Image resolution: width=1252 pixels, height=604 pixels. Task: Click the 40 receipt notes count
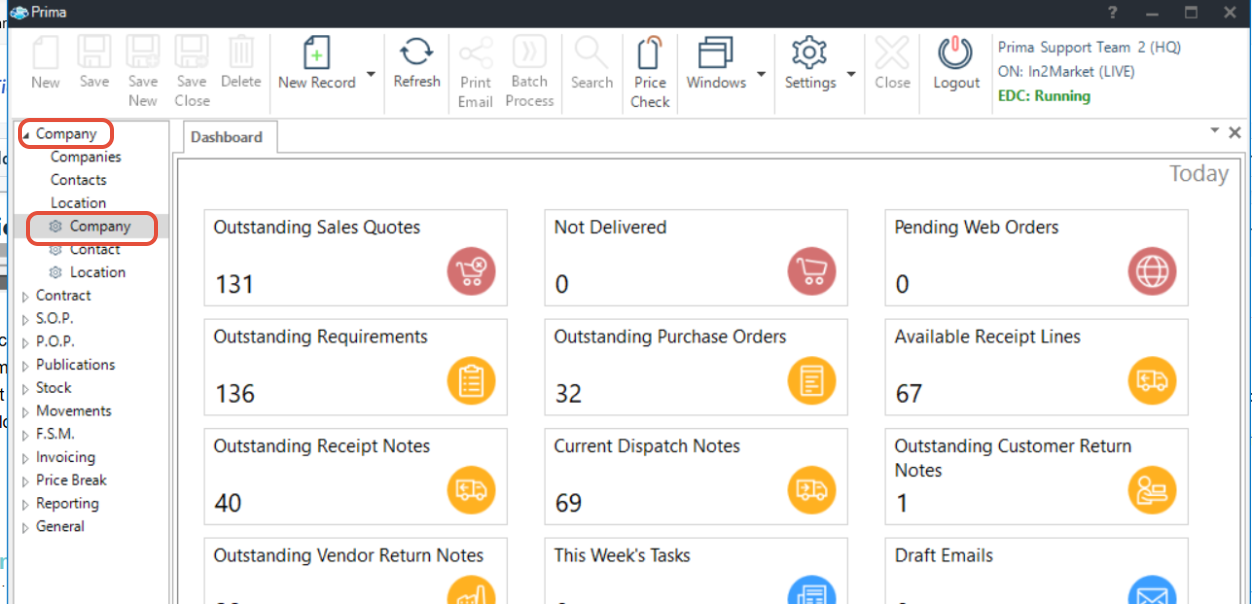pyautogui.click(x=228, y=503)
